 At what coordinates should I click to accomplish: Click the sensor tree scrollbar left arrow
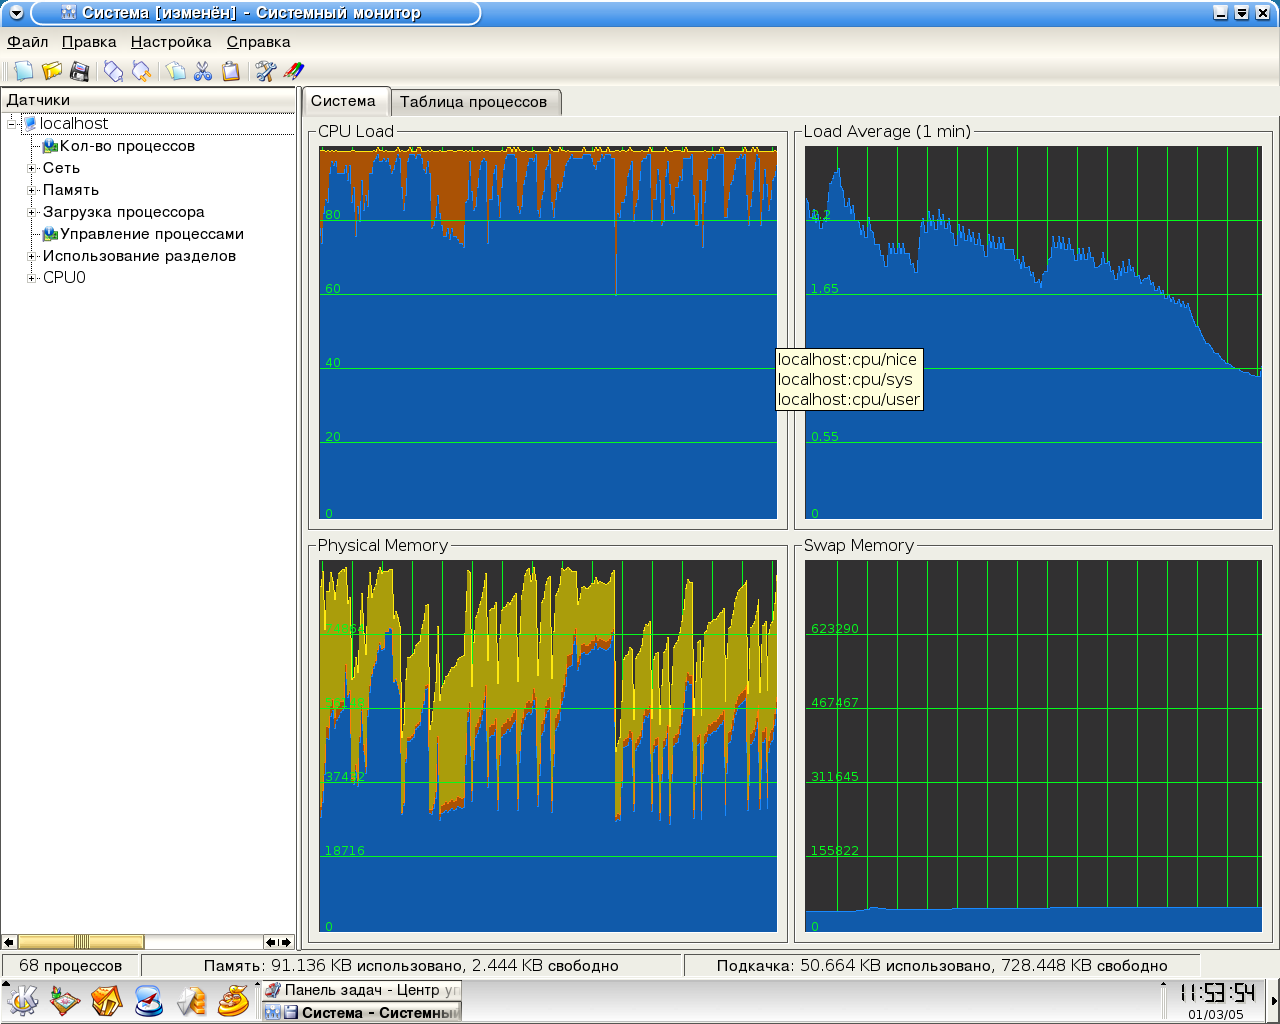tap(9, 942)
